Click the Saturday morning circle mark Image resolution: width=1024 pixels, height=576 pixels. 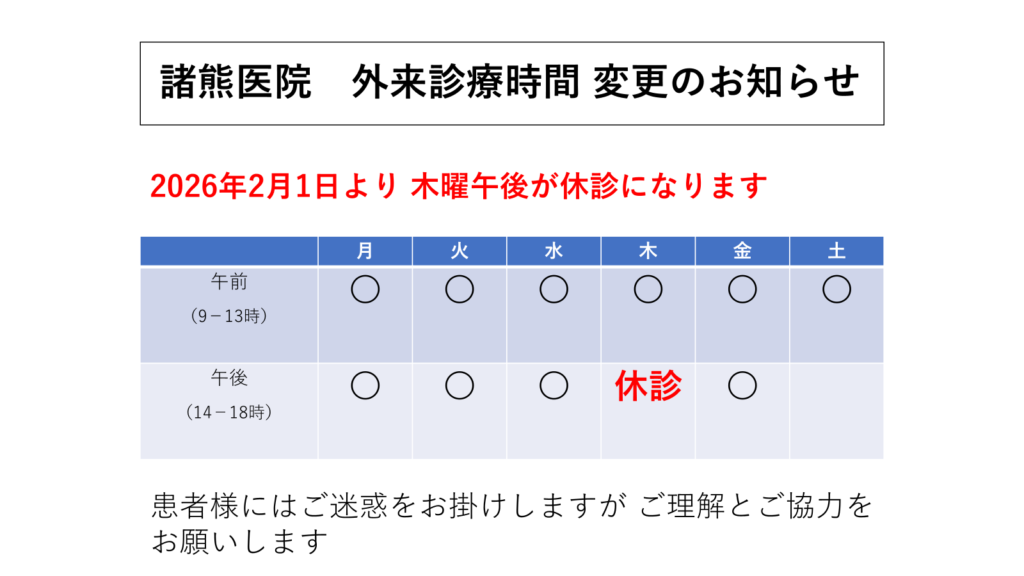(x=836, y=290)
